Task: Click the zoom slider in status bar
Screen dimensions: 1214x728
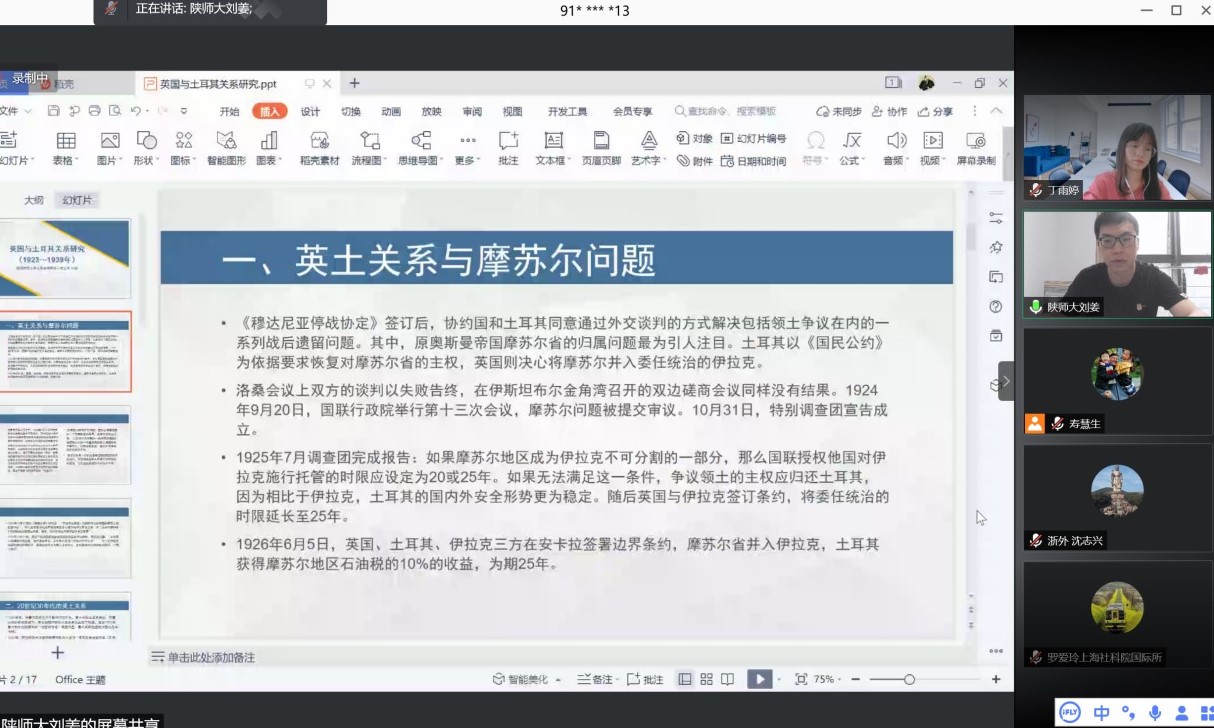Action: (x=909, y=679)
